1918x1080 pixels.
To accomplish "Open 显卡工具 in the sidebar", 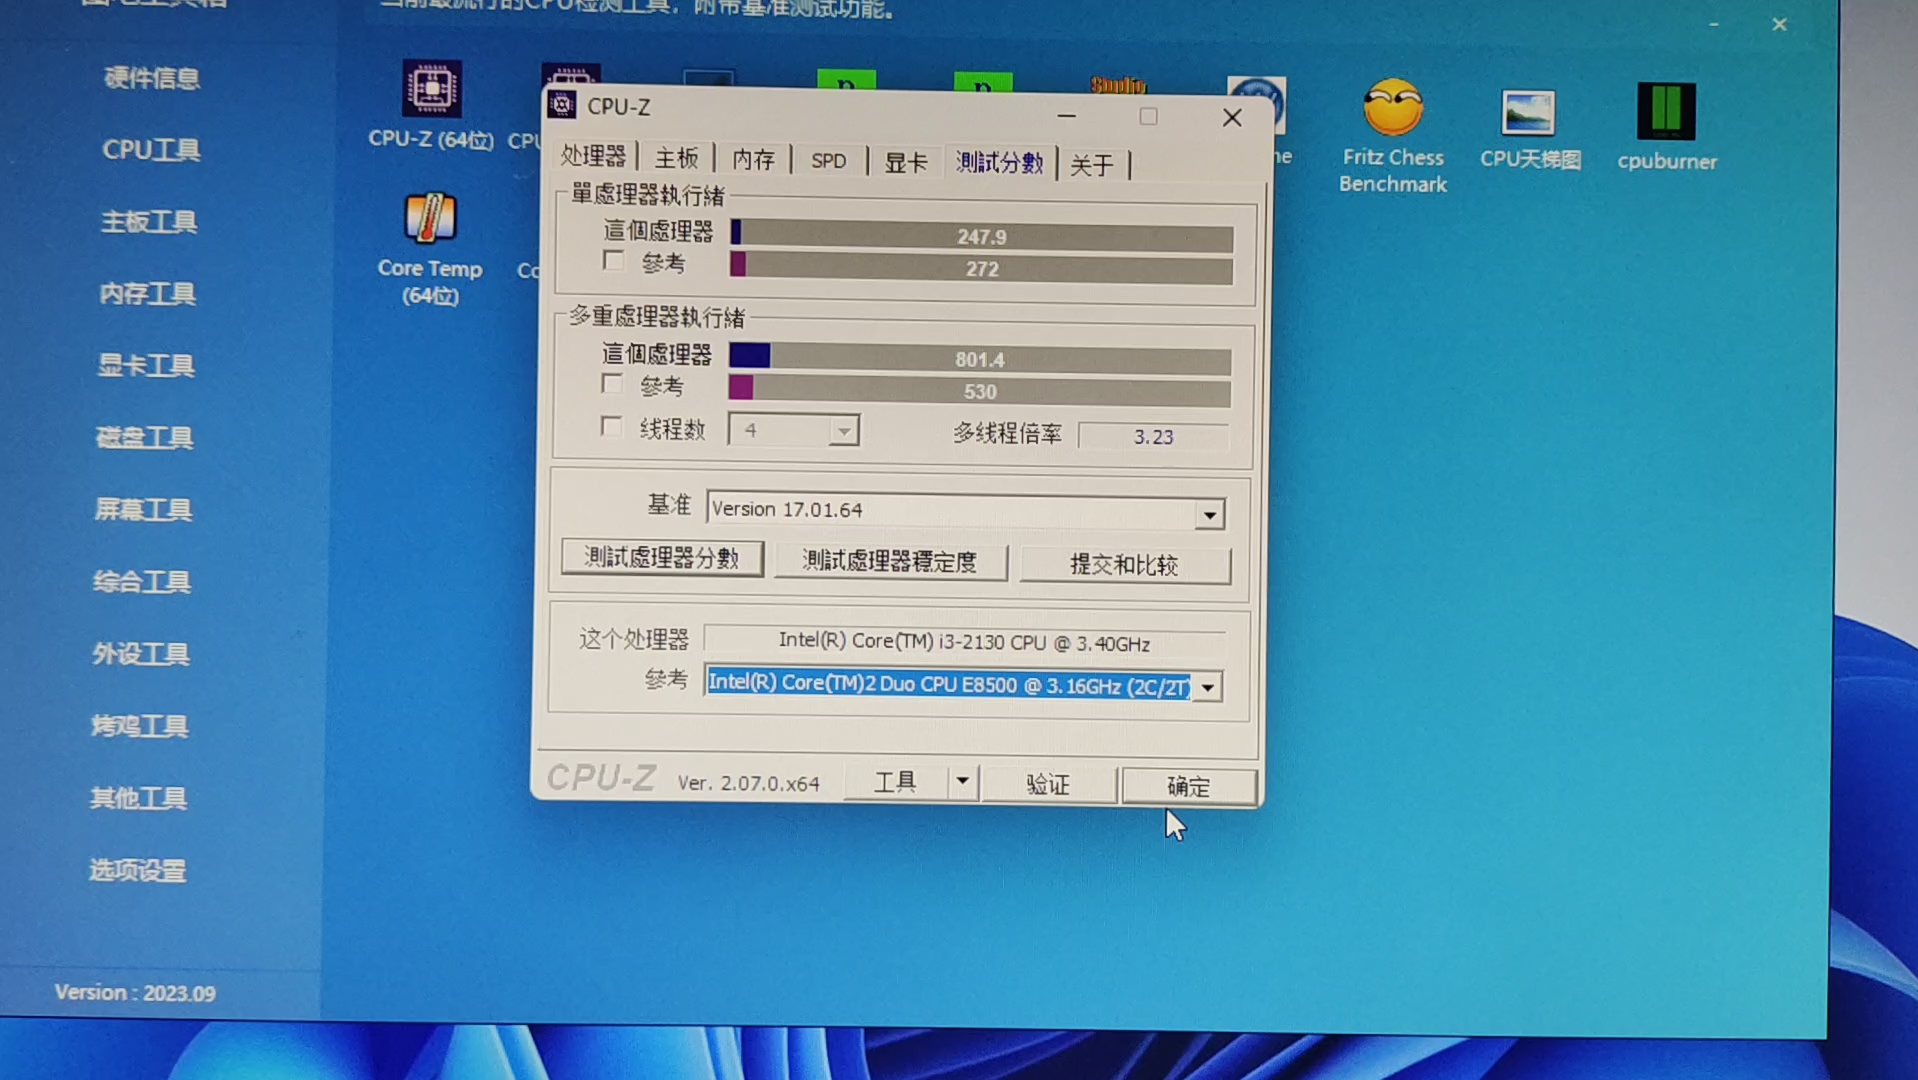I will pos(146,366).
